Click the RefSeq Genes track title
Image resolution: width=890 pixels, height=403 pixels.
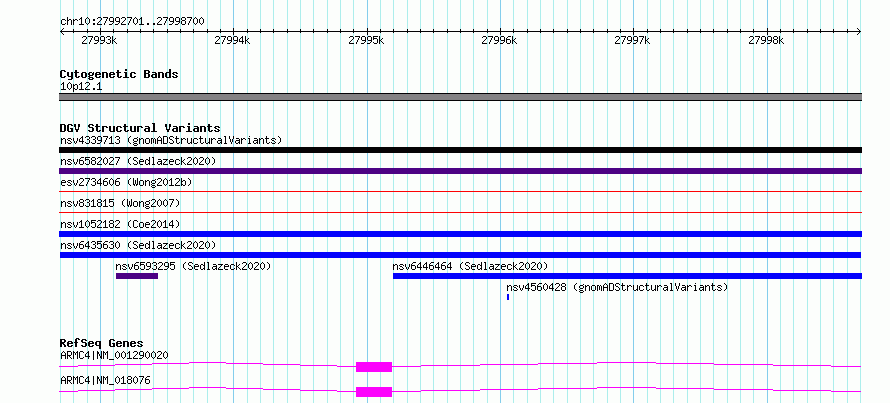click(102, 343)
